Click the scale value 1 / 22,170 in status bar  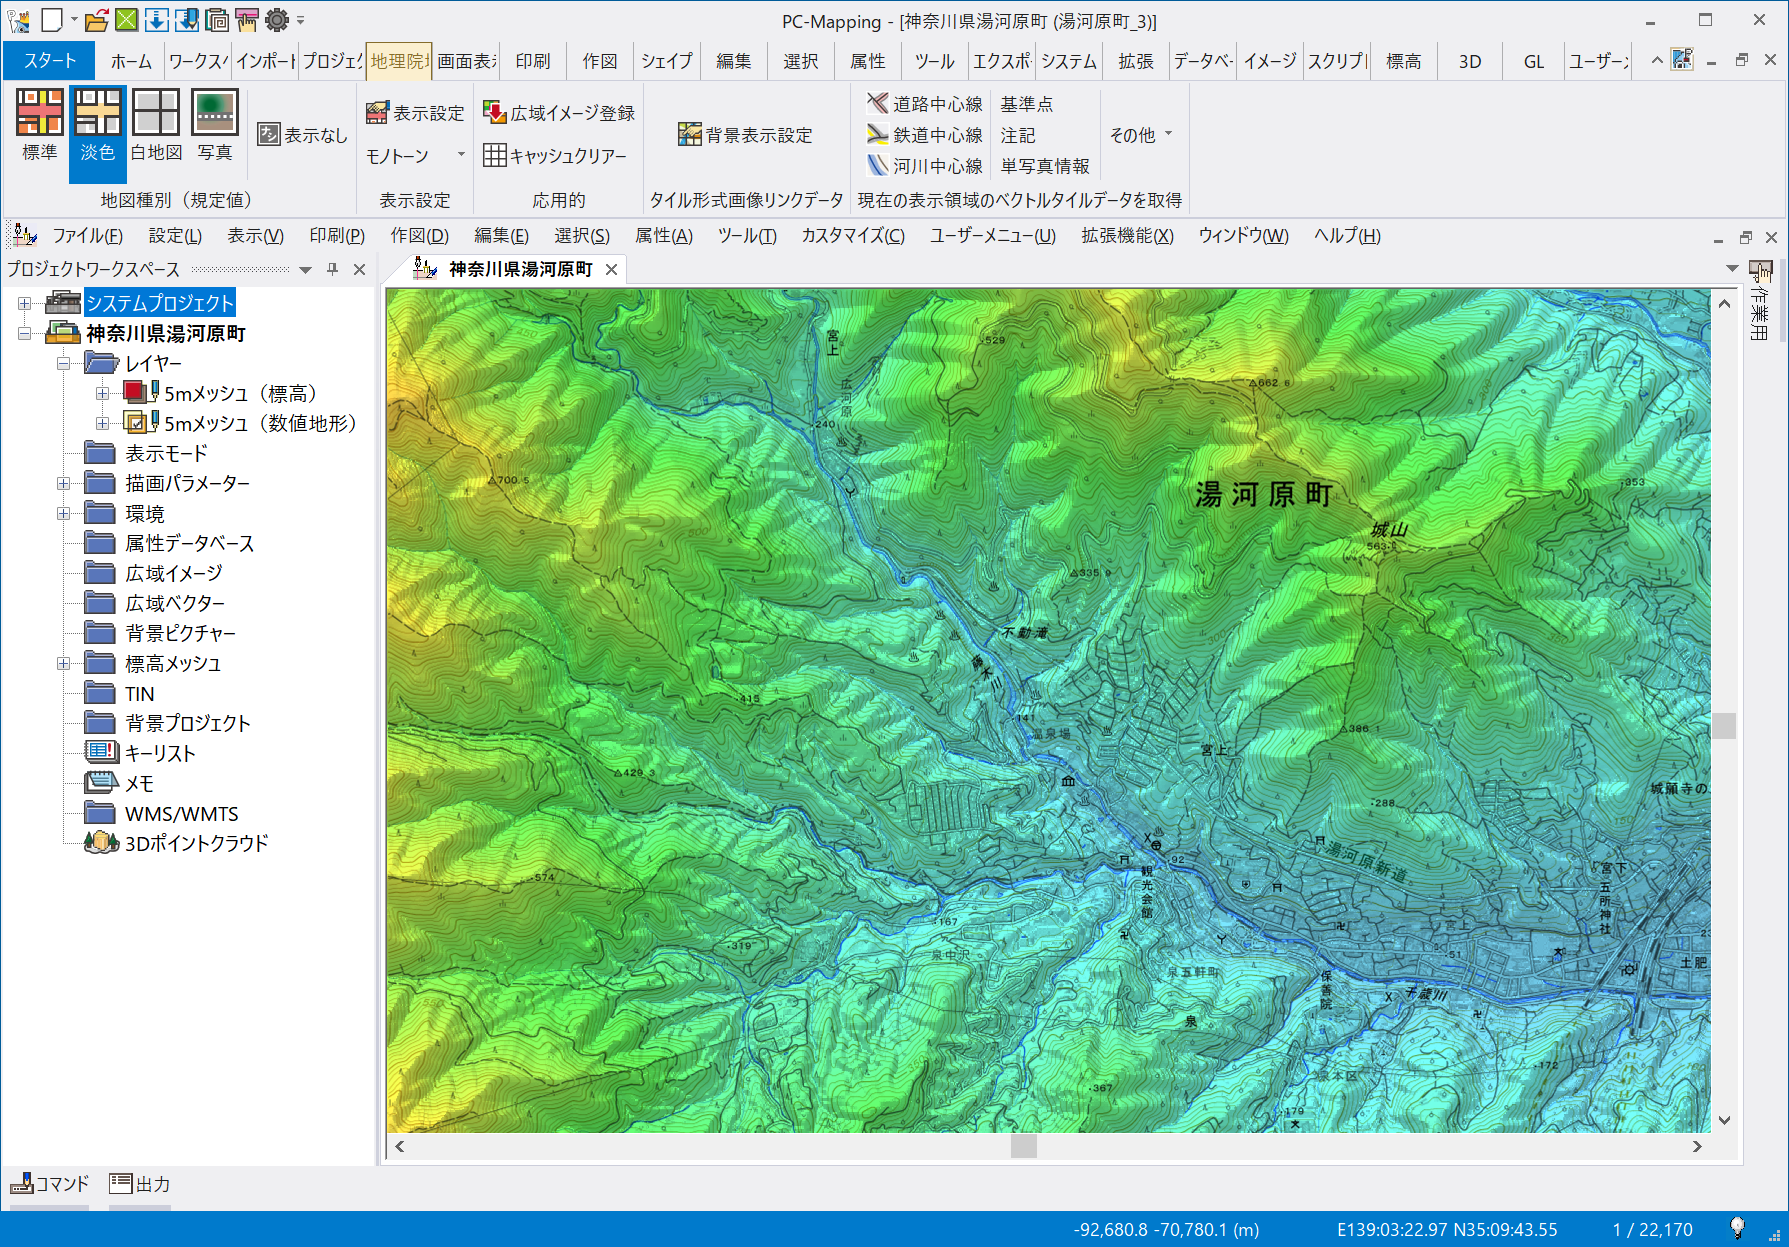point(1652,1229)
